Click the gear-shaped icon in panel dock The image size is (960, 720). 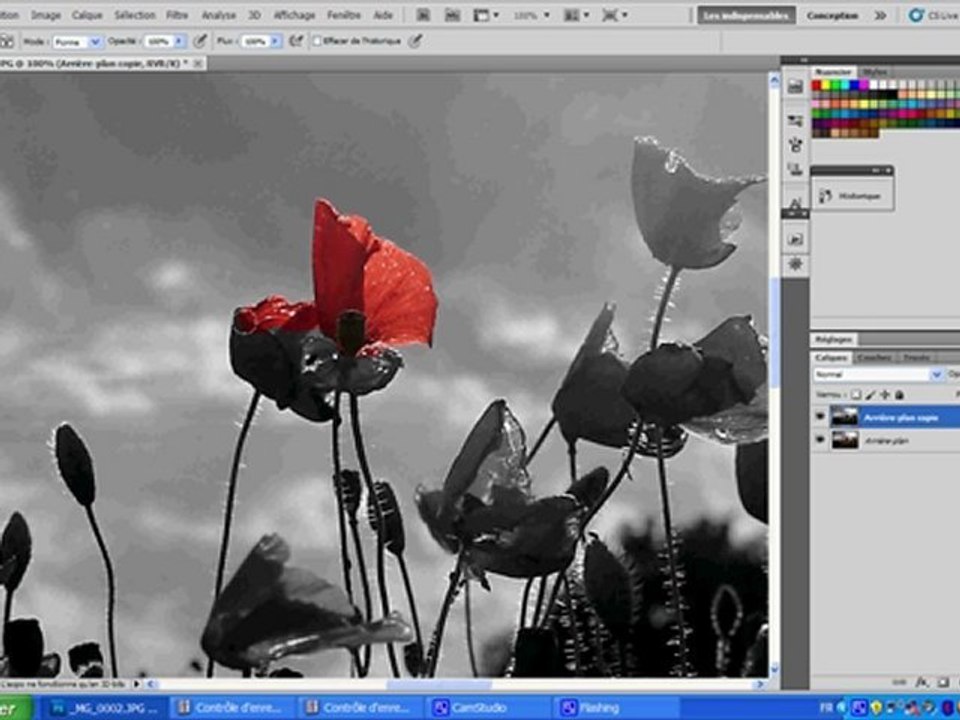pos(795,264)
